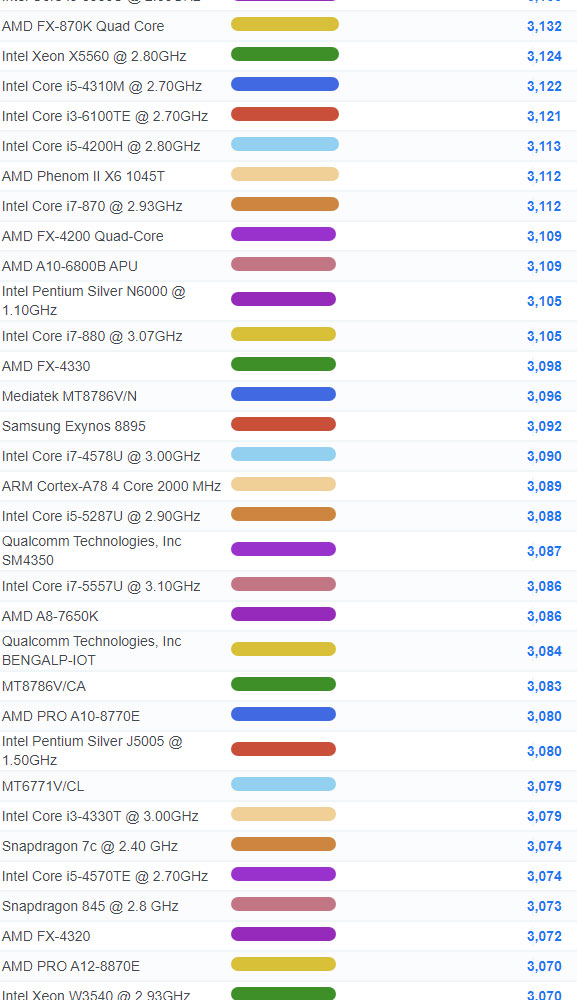
Task: Click 3,112 score on Phenom II X6 row
Action: click(x=544, y=176)
